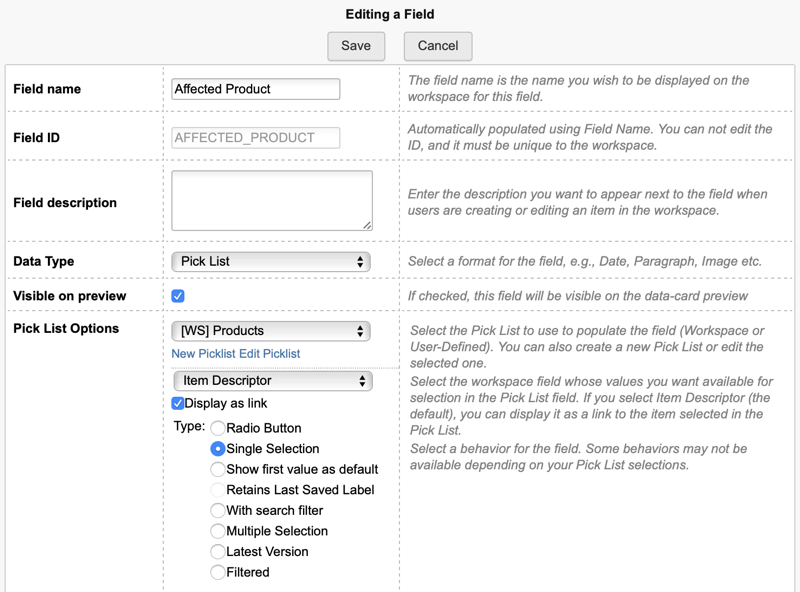Viewport: 800px width, 592px height.
Task: Uncheck the Visible on preview checkbox
Action: click(178, 296)
